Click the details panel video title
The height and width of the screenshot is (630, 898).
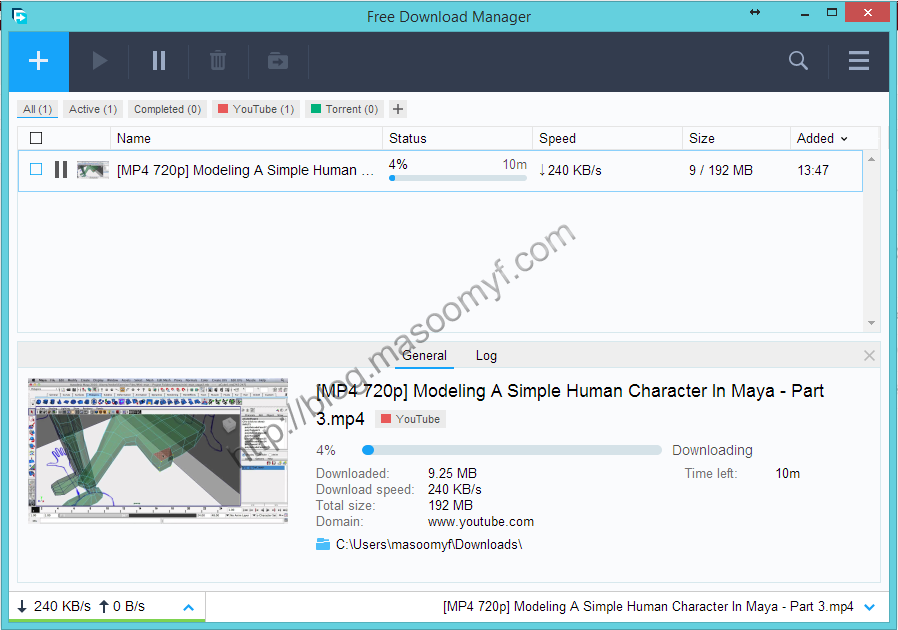pos(570,404)
